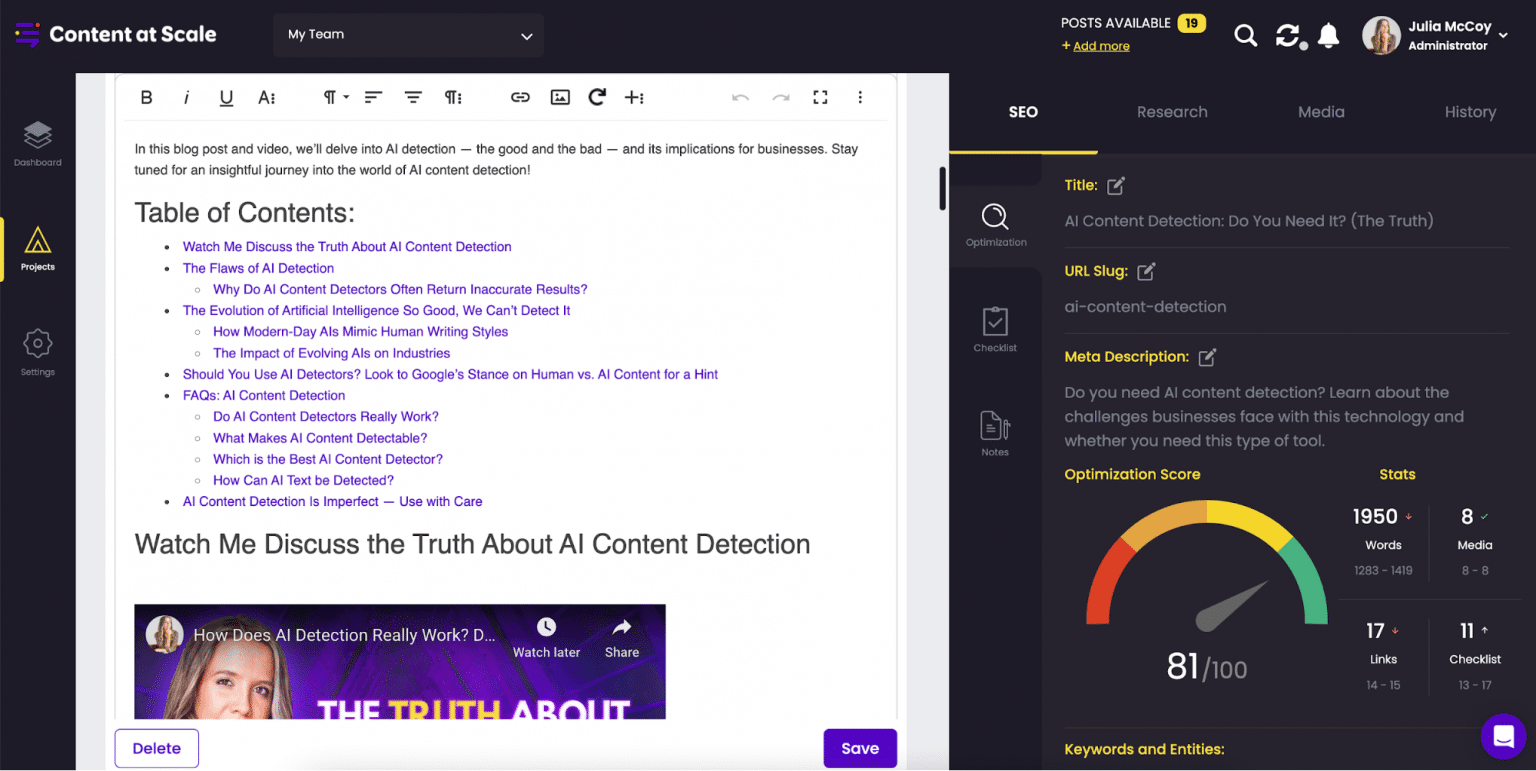The height and width of the screenshot is (771, 1536).
Task: Open the Notes panel
Action: (x=994, y=430)
